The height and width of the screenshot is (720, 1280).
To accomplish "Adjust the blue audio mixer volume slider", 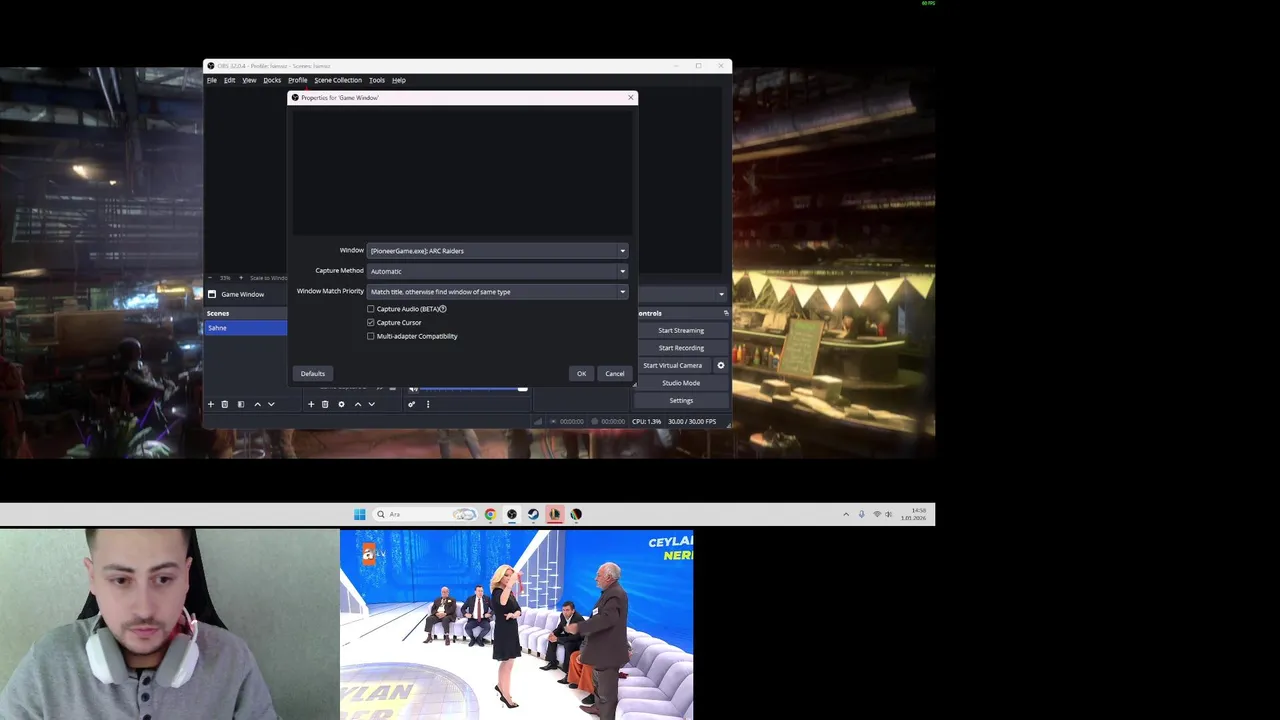I will pyautogui.click(x=473, y=388).
